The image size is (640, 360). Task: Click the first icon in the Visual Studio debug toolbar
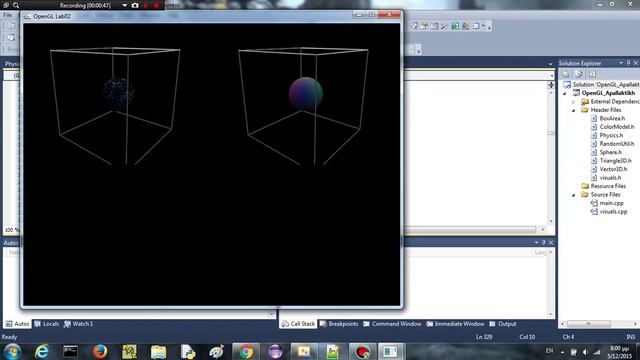click(414, 26)
